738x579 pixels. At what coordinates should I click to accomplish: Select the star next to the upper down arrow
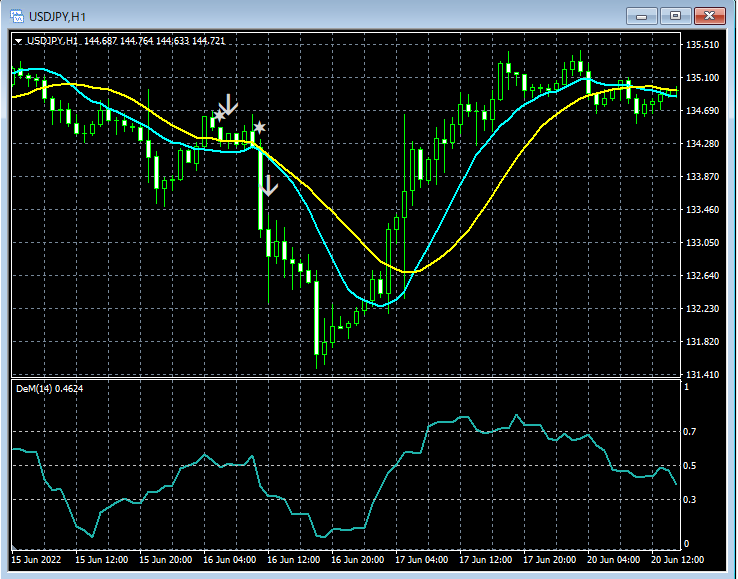[219, 115]
